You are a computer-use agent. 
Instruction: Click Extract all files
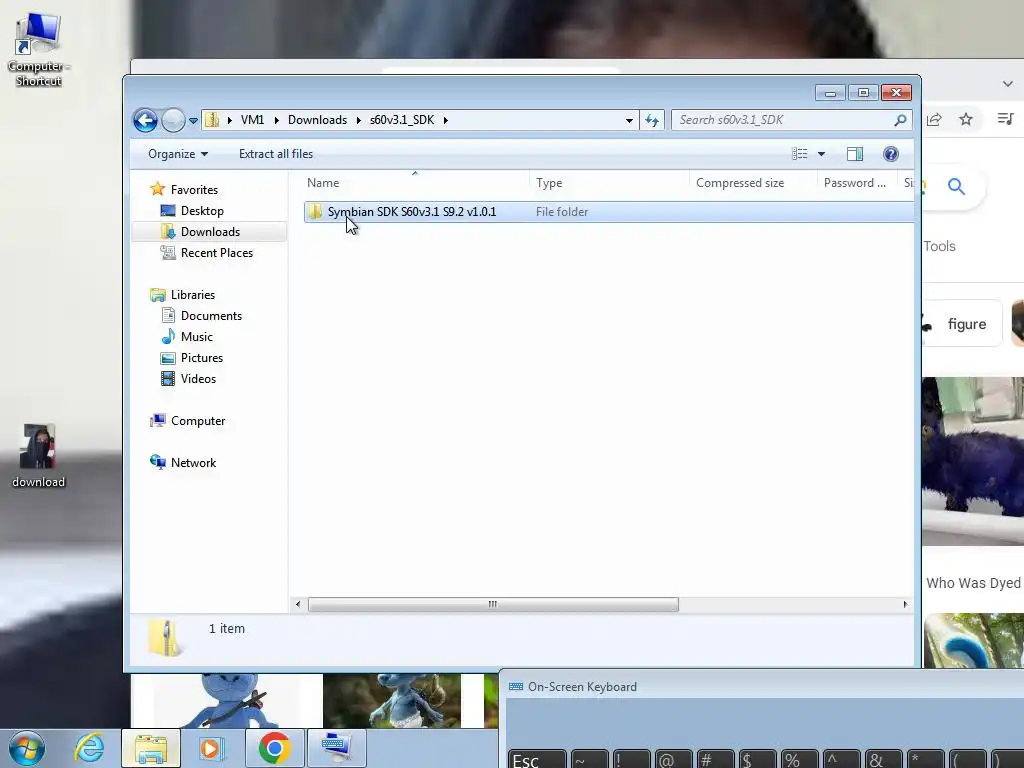coord(276,154)
